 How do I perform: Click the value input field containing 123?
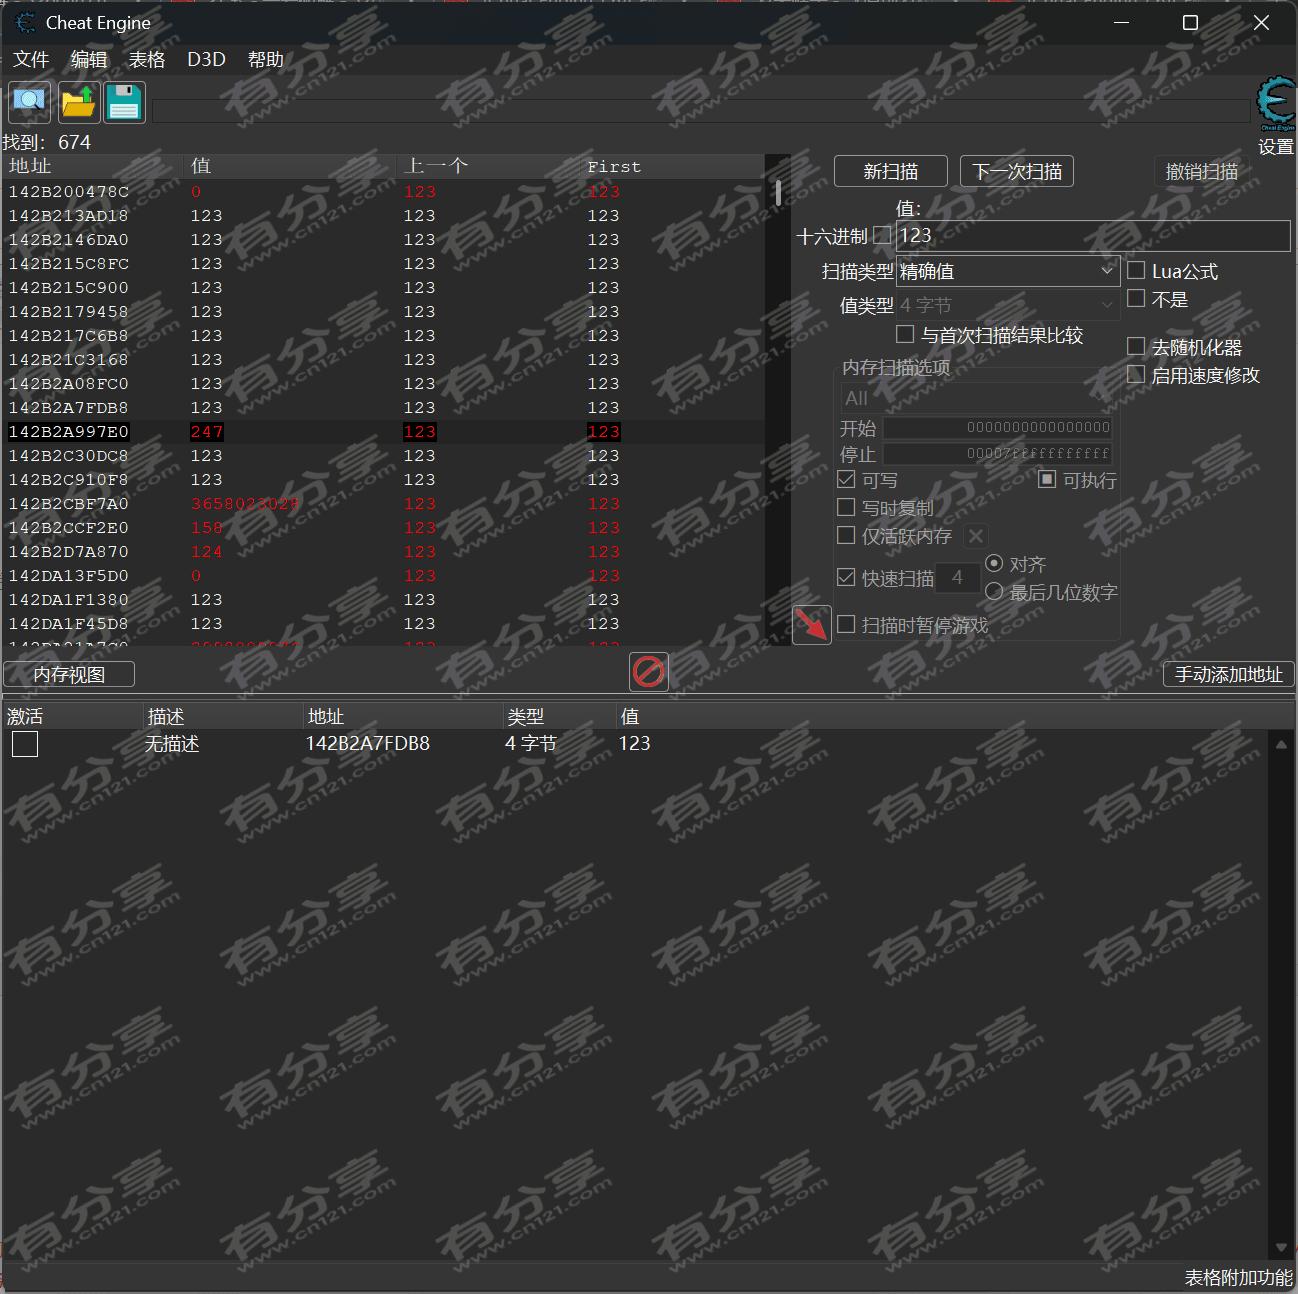1093,235
